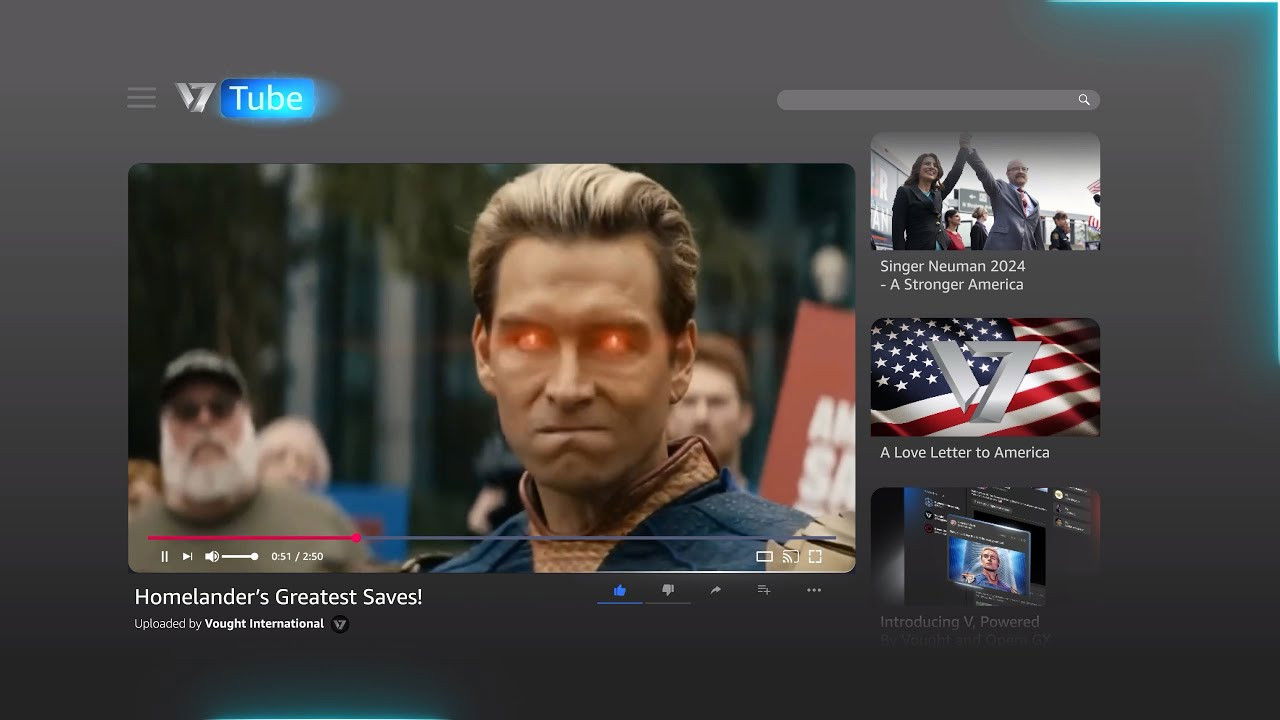This screenshot has height=720, width=1280.
Task: Share the video via arrow icon
Action: pos(716,591)
